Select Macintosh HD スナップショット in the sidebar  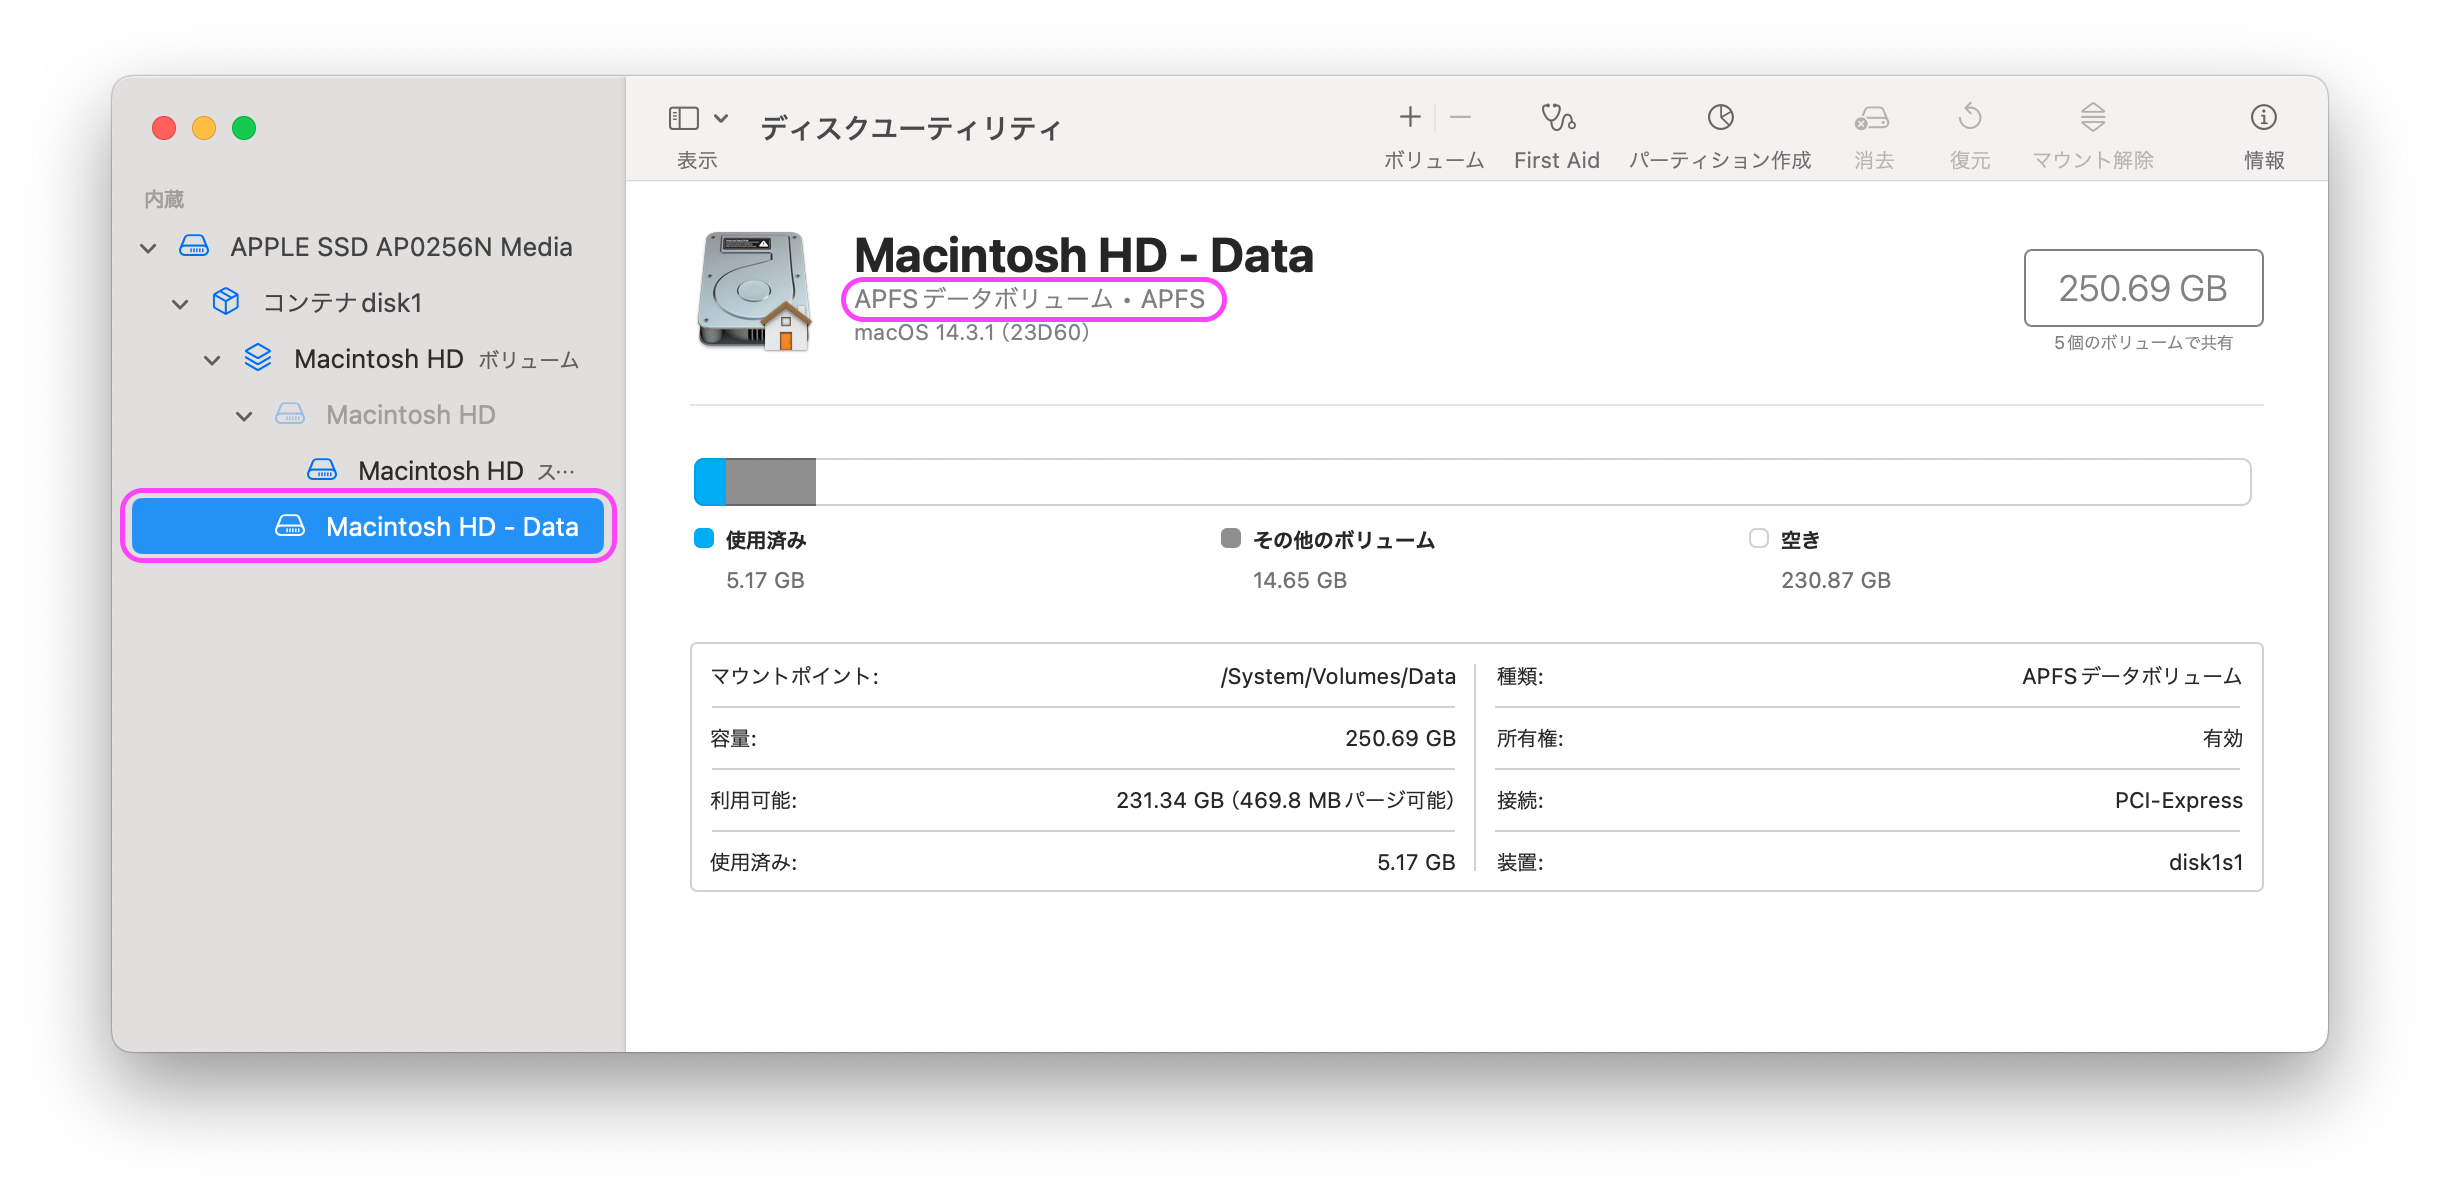tap(440, 470)
